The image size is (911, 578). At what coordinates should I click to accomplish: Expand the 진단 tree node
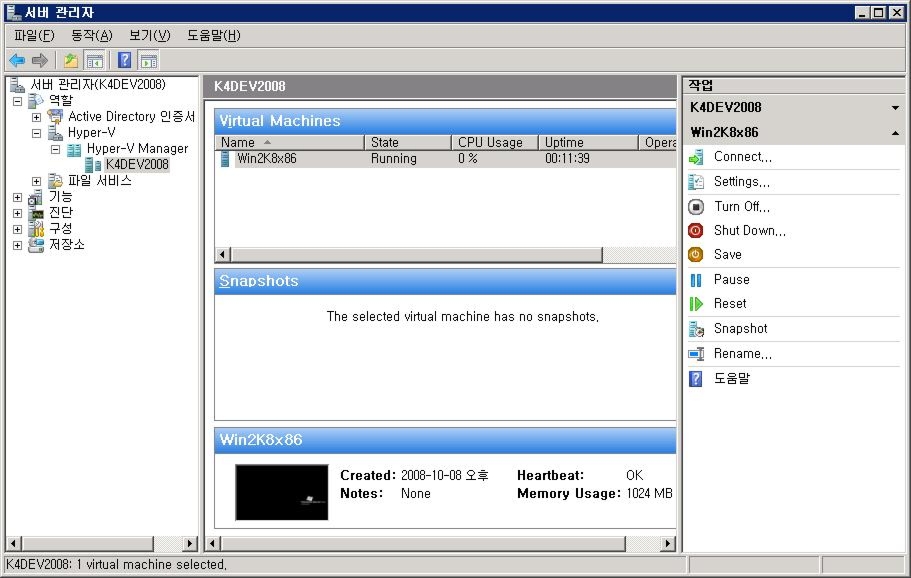(x=17, y=213)
